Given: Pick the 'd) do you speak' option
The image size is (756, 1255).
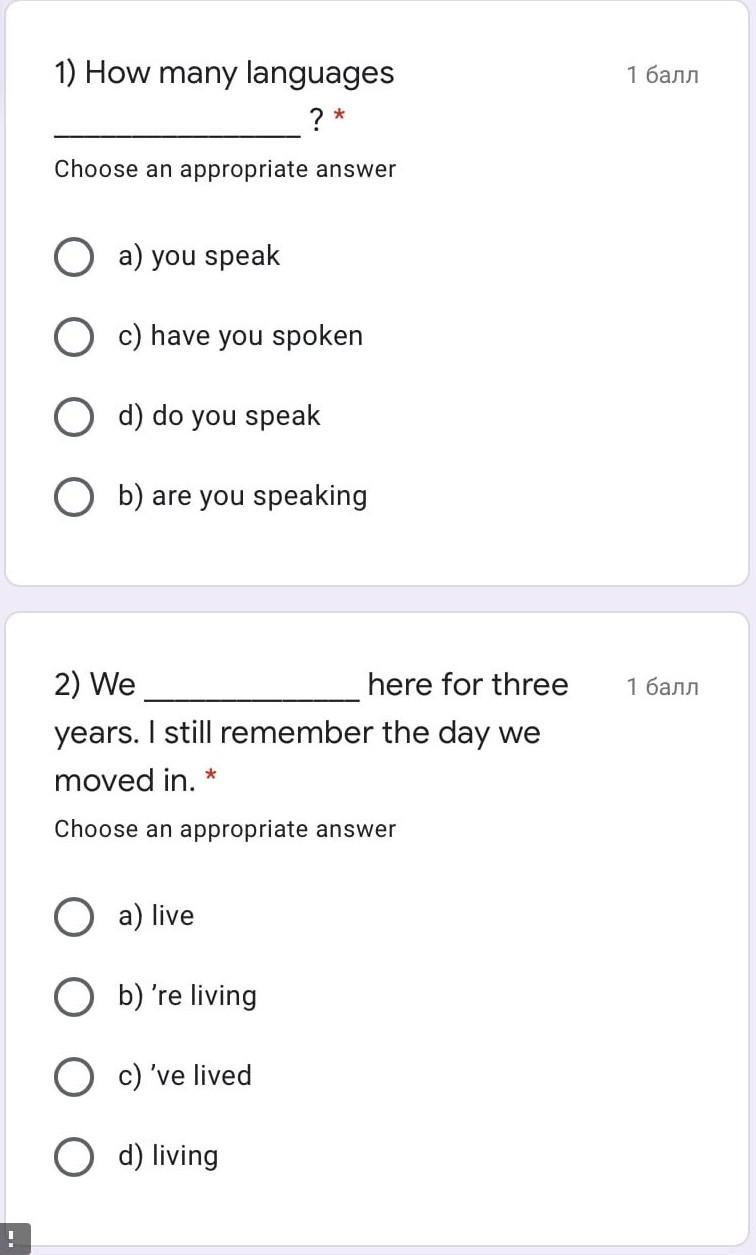Looking at the screenshot, I should pyautogui.click(x=73, y=417).
